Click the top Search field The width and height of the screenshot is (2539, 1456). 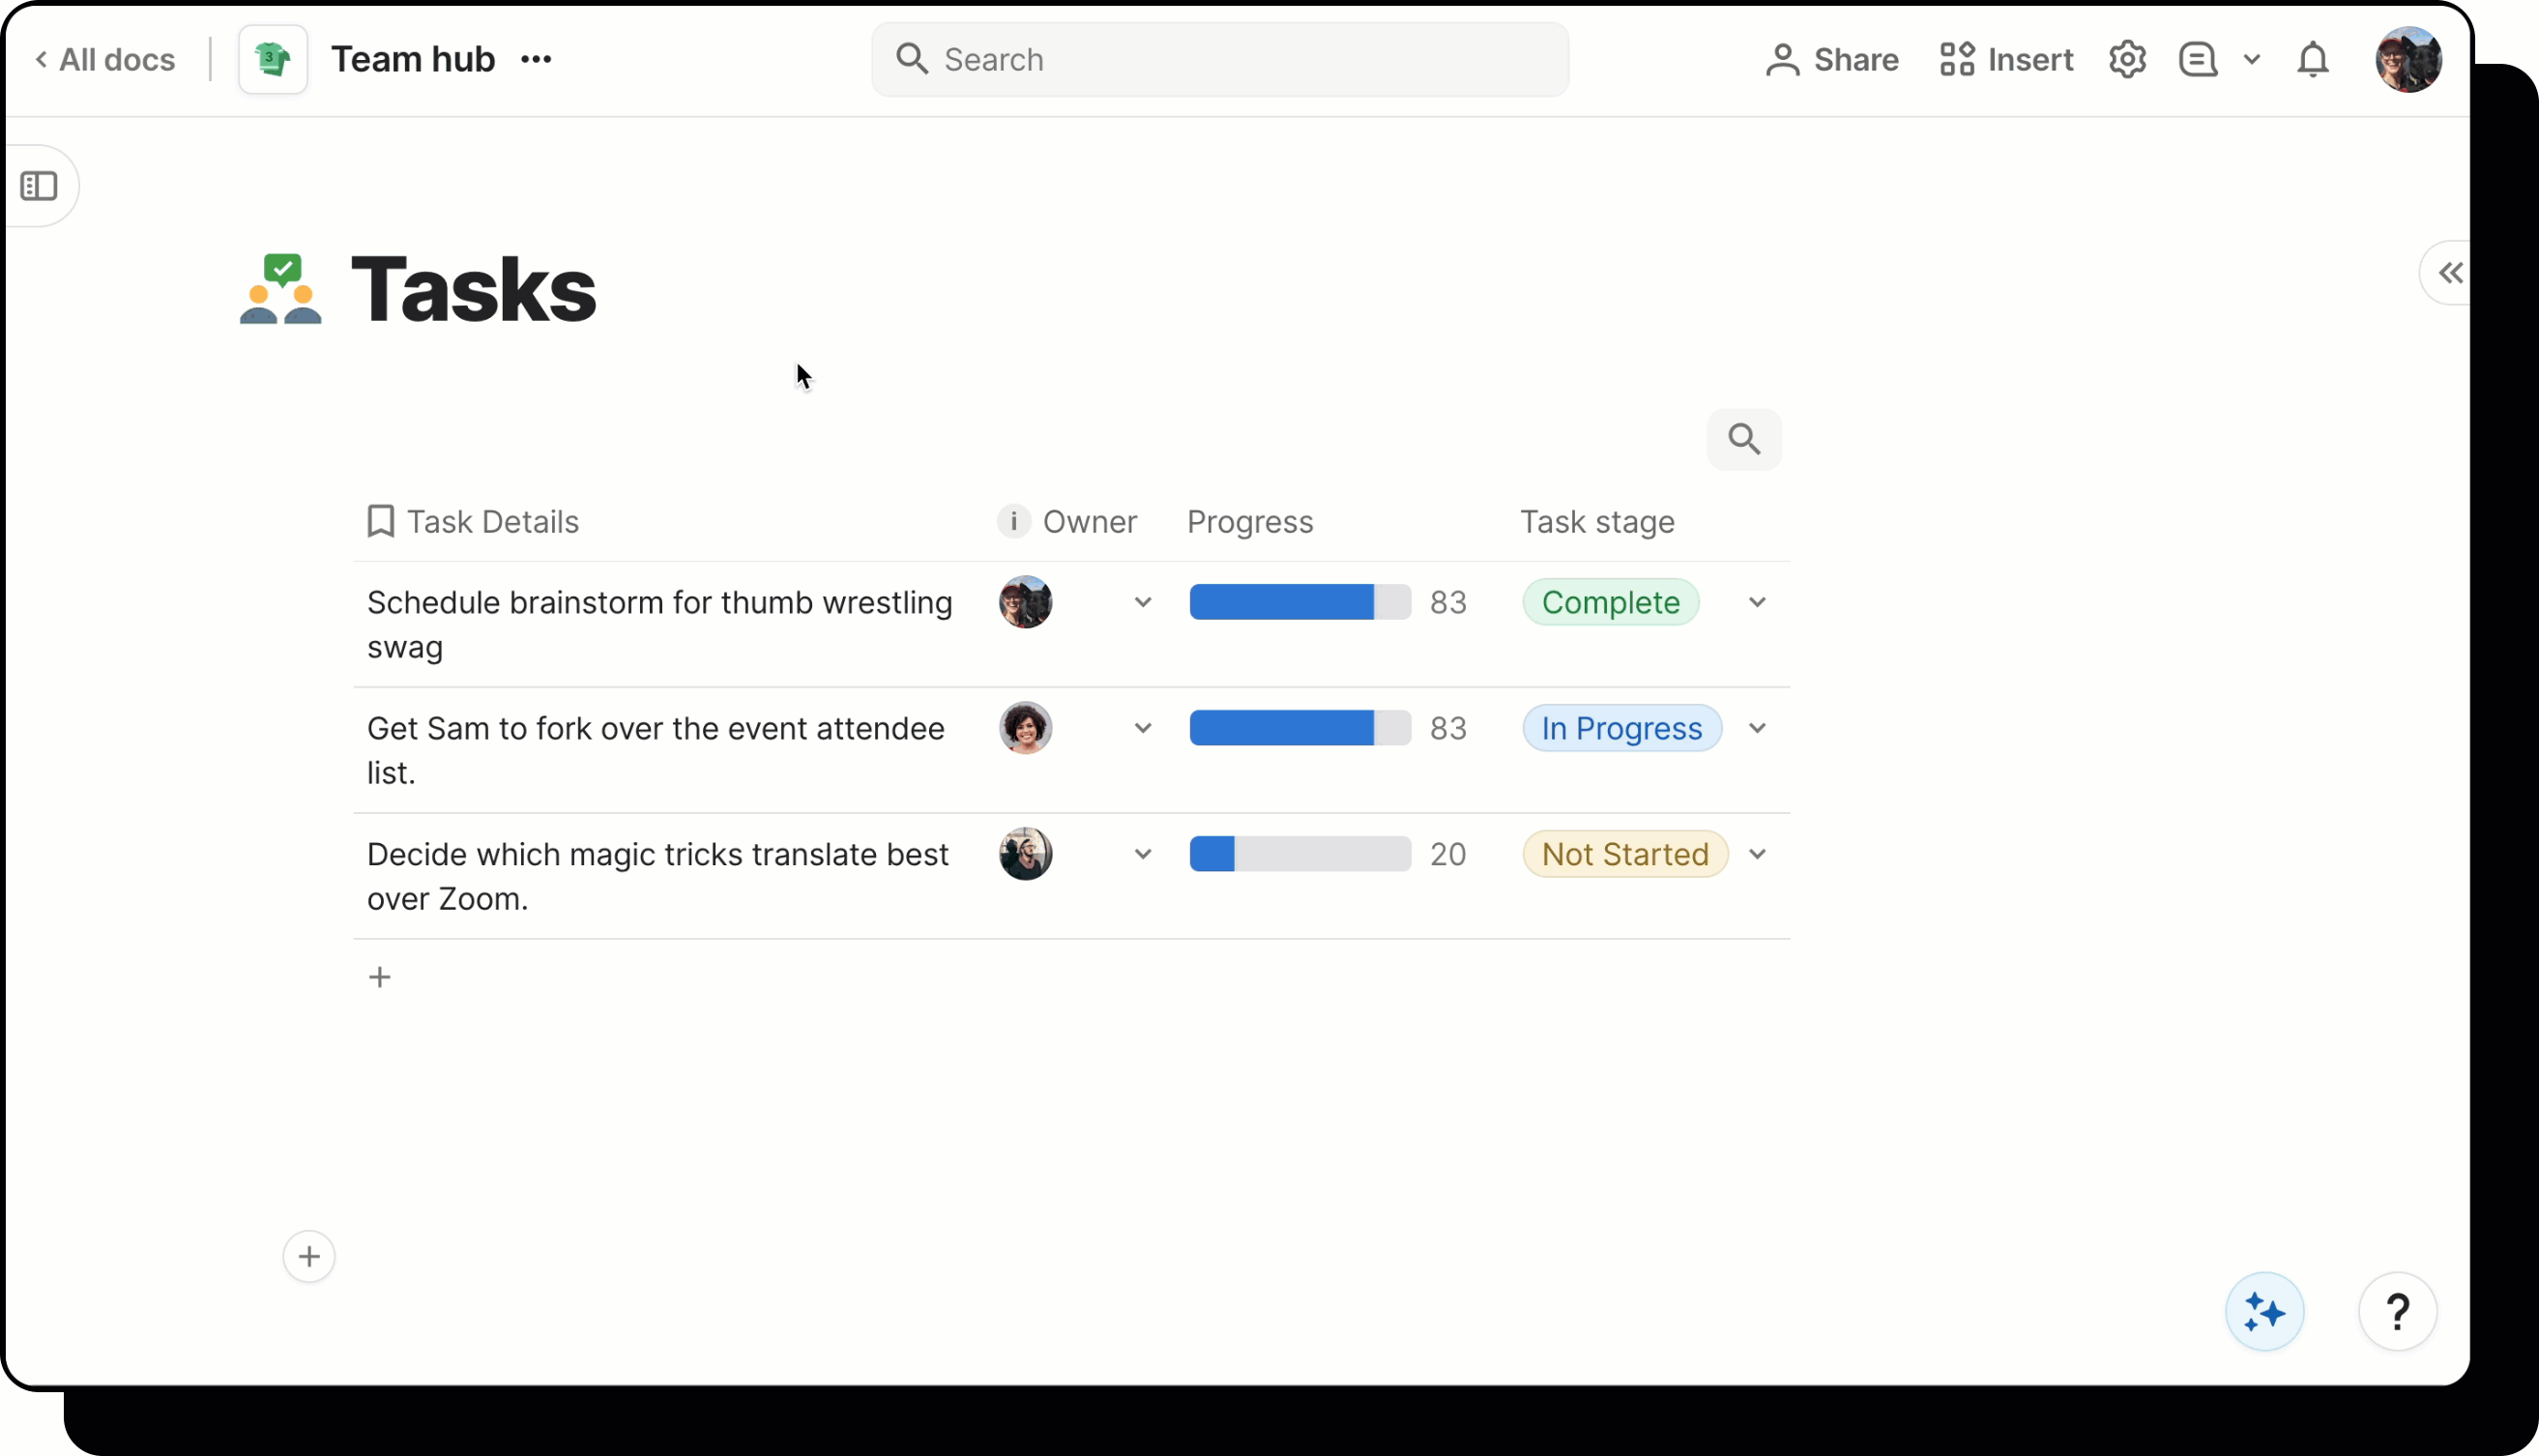(x=1219, y=60)
